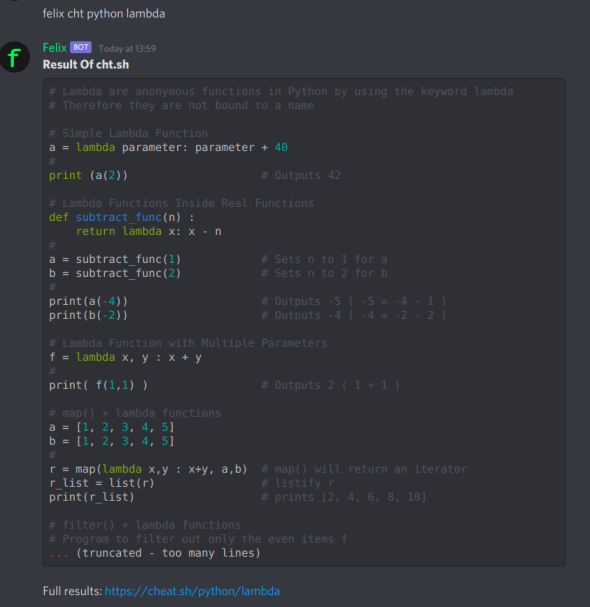Screen dimensions: 590x607
Task: Click the code line 'a = lambda parameter: parameter + 40'
Action: pyautogui.click(x=168, y=147)
